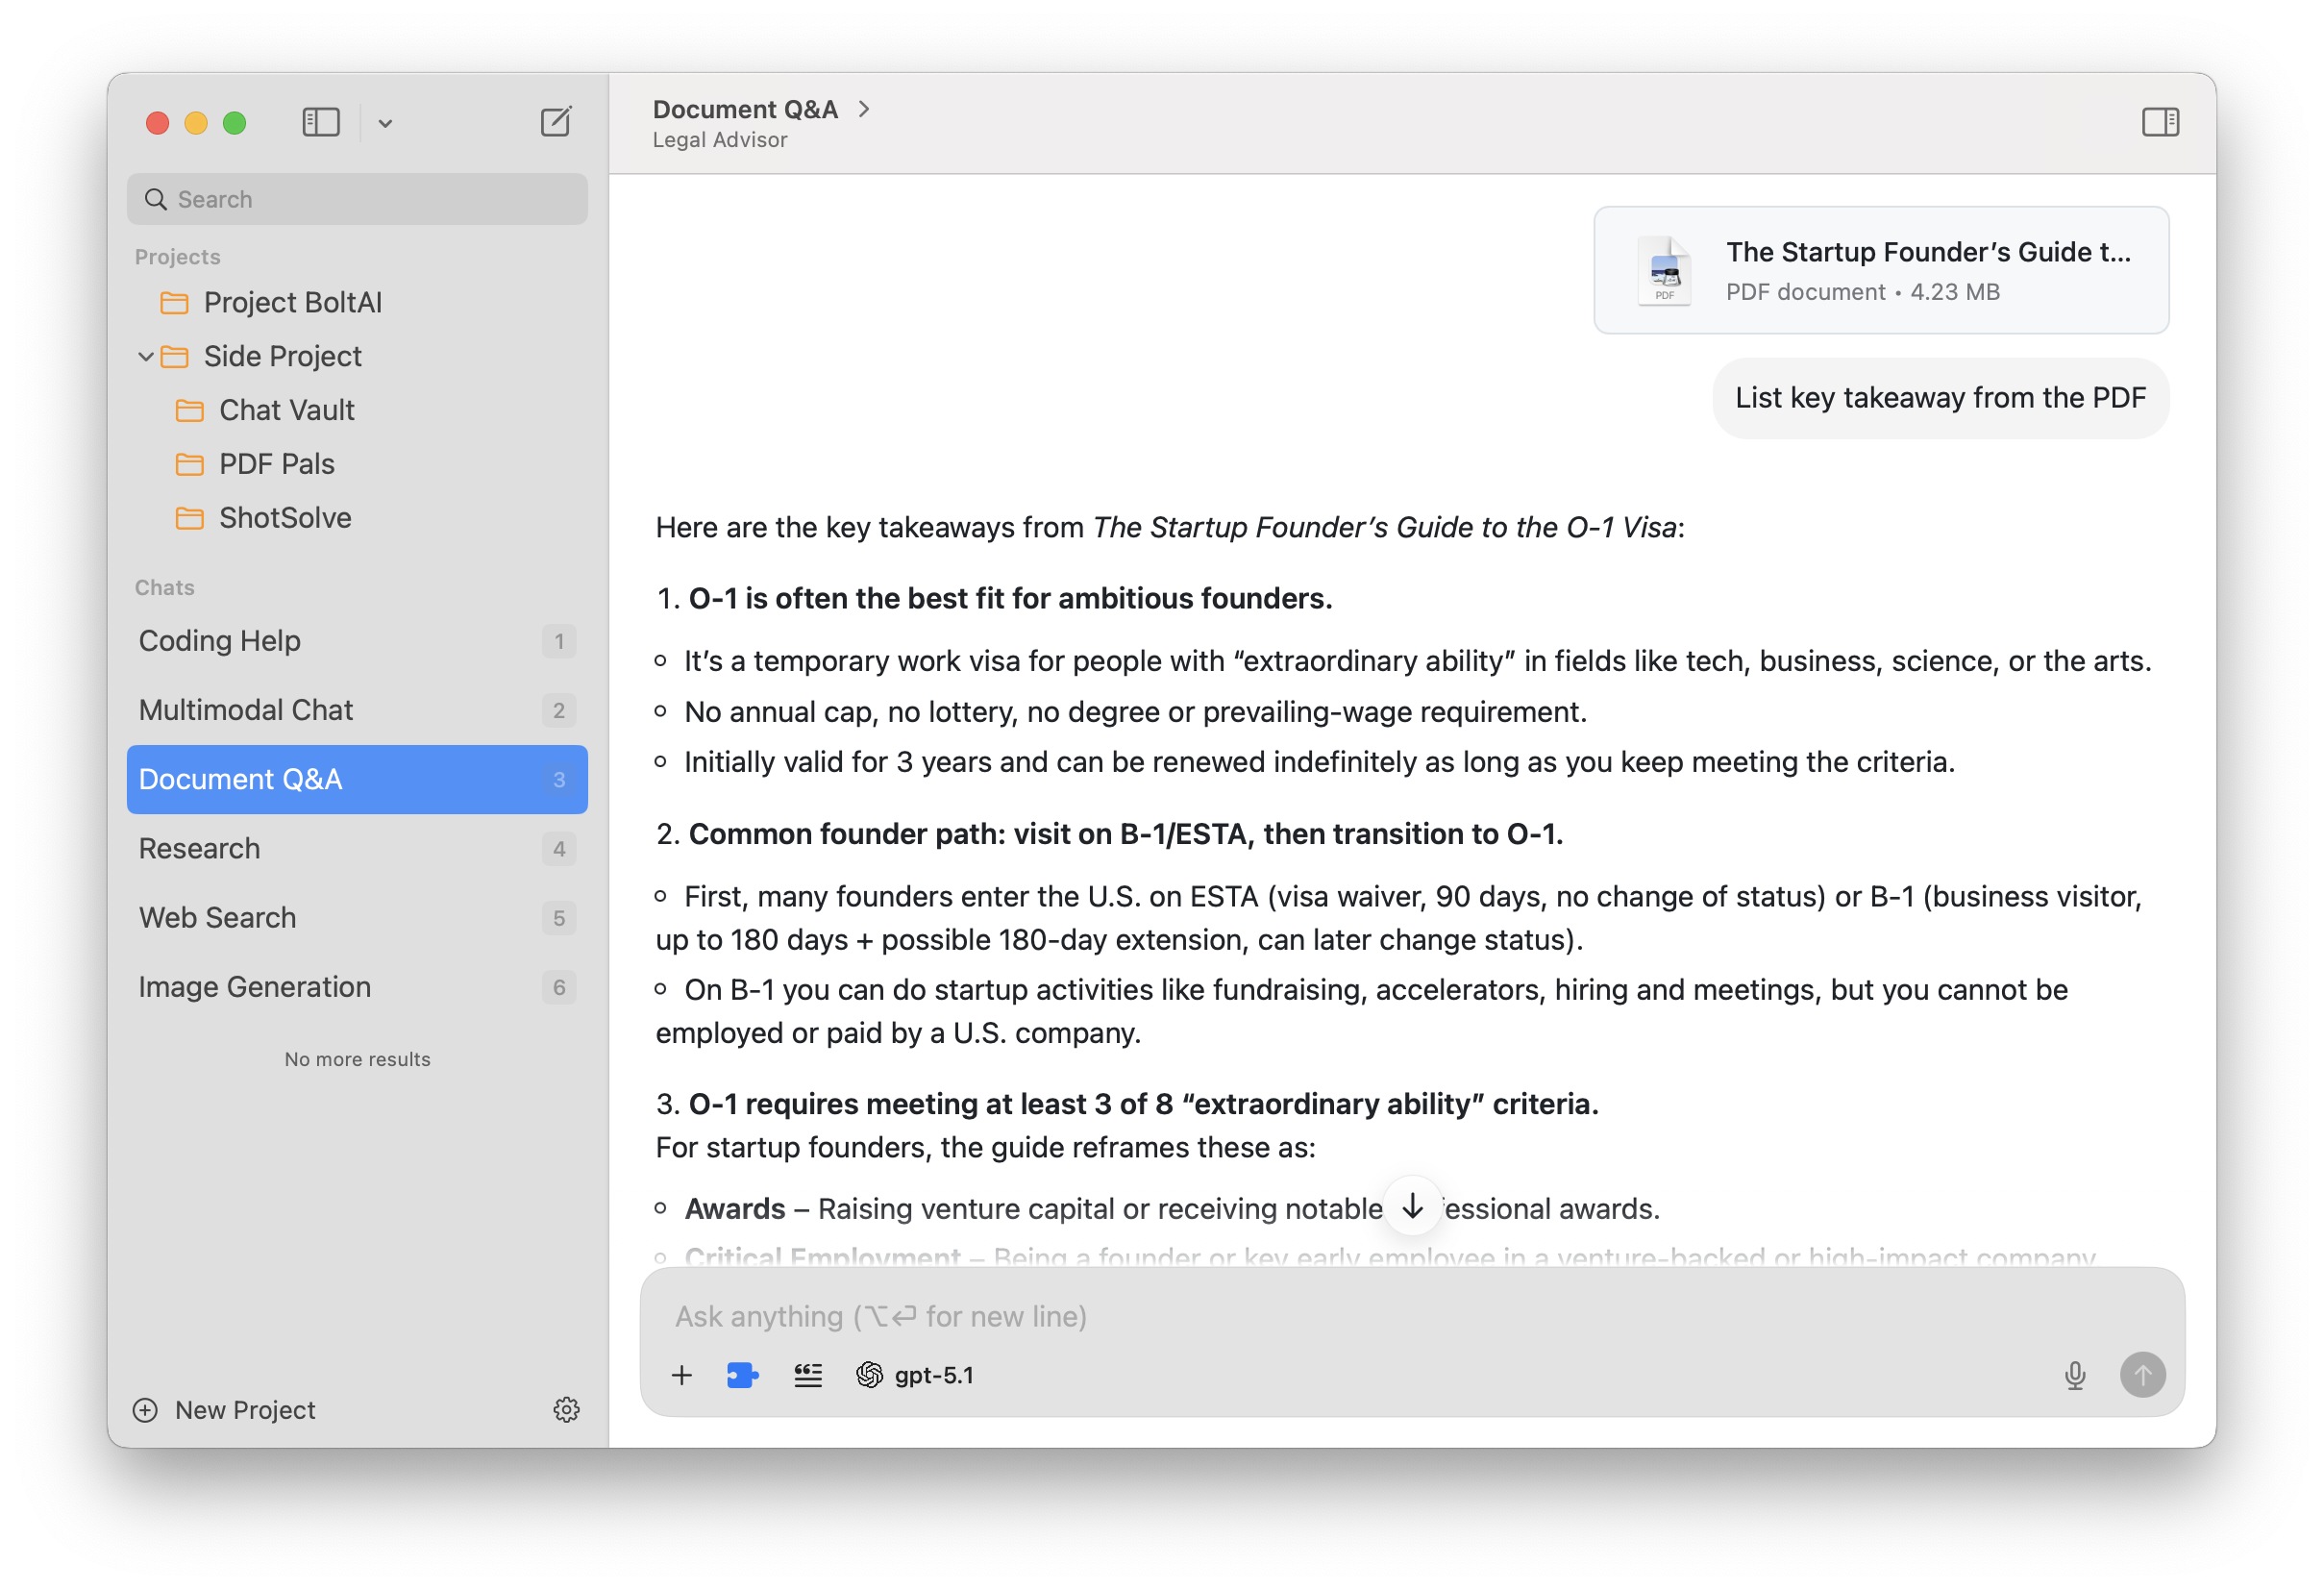Open the prompt library quote icon

pos(808,1375)
